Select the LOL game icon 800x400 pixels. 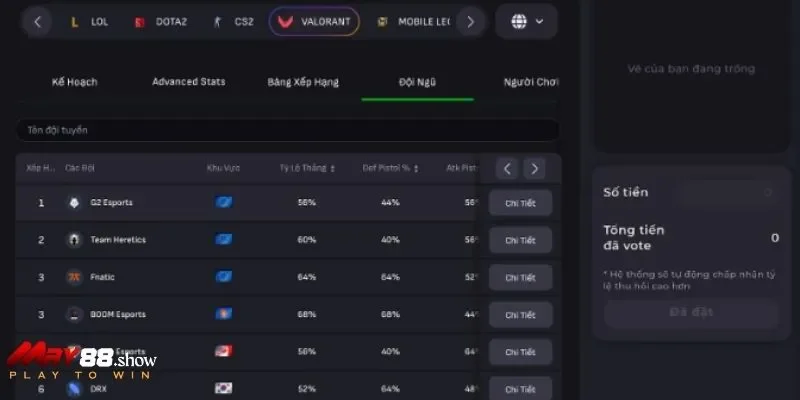pos(73,22)
